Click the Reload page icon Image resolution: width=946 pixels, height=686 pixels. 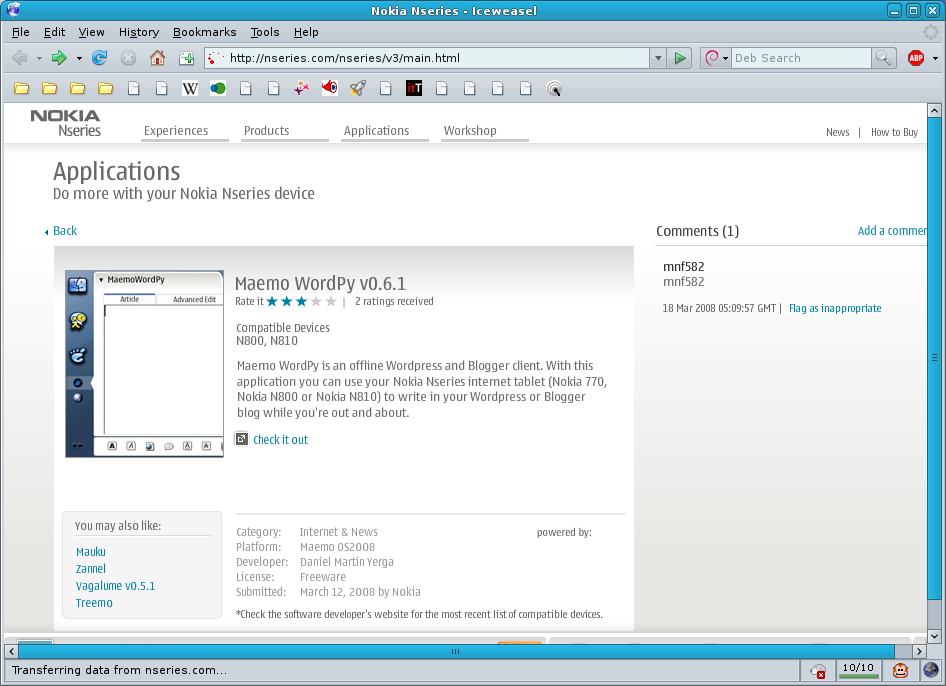click(x=100, y=58)
